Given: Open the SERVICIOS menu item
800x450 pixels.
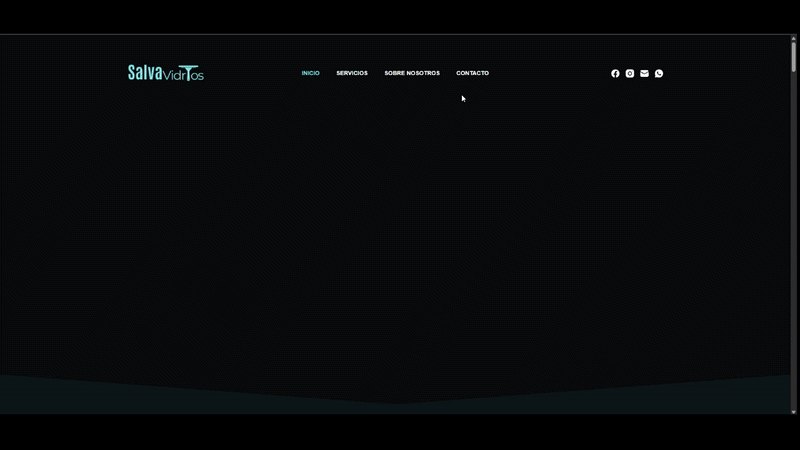Looking at the screenshot, I should point(352,73).
